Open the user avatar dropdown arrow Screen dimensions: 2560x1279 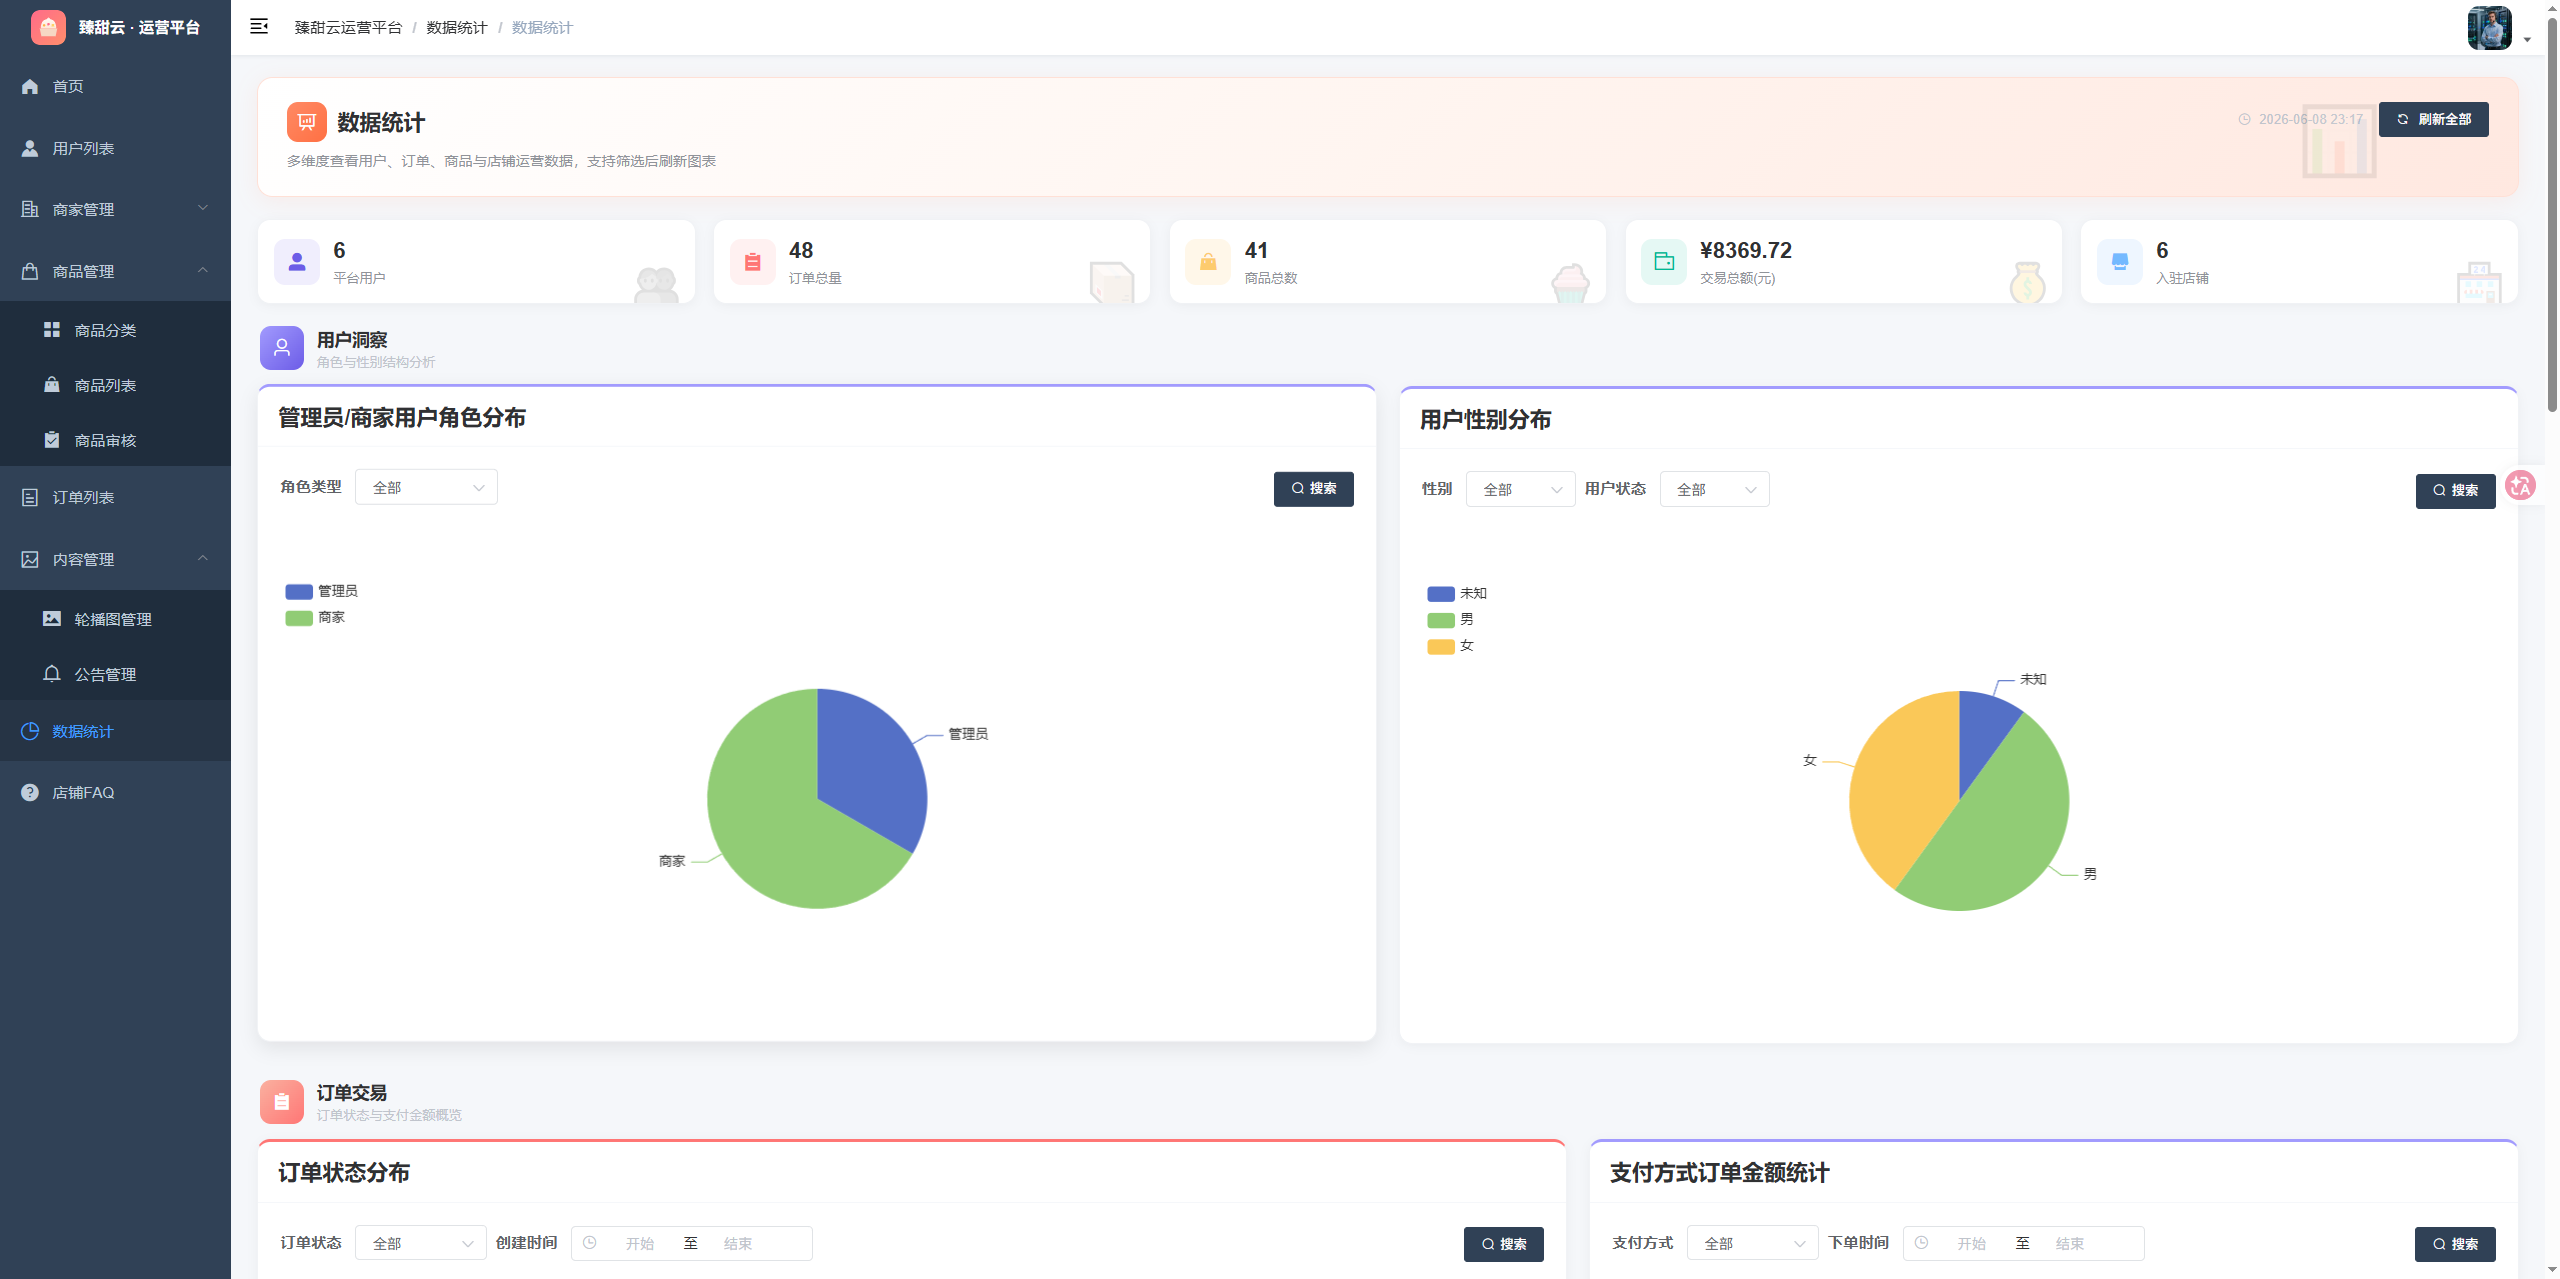click(x=2527, y=40)
